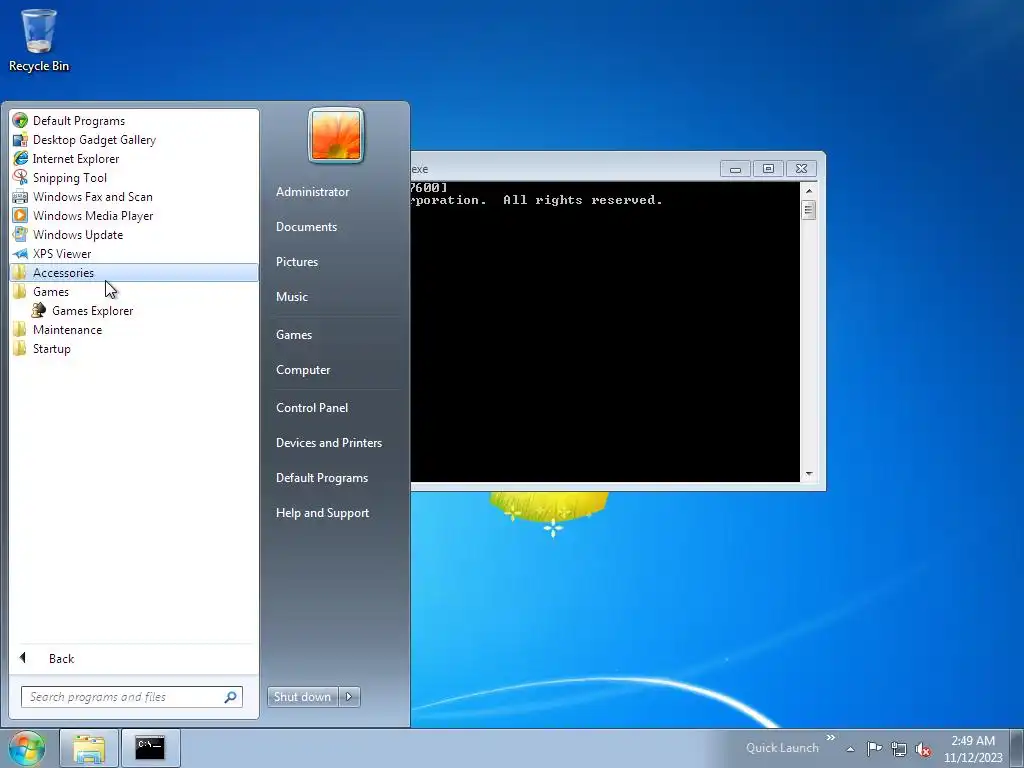Expand the Startup folder

[x=134, y=349]
